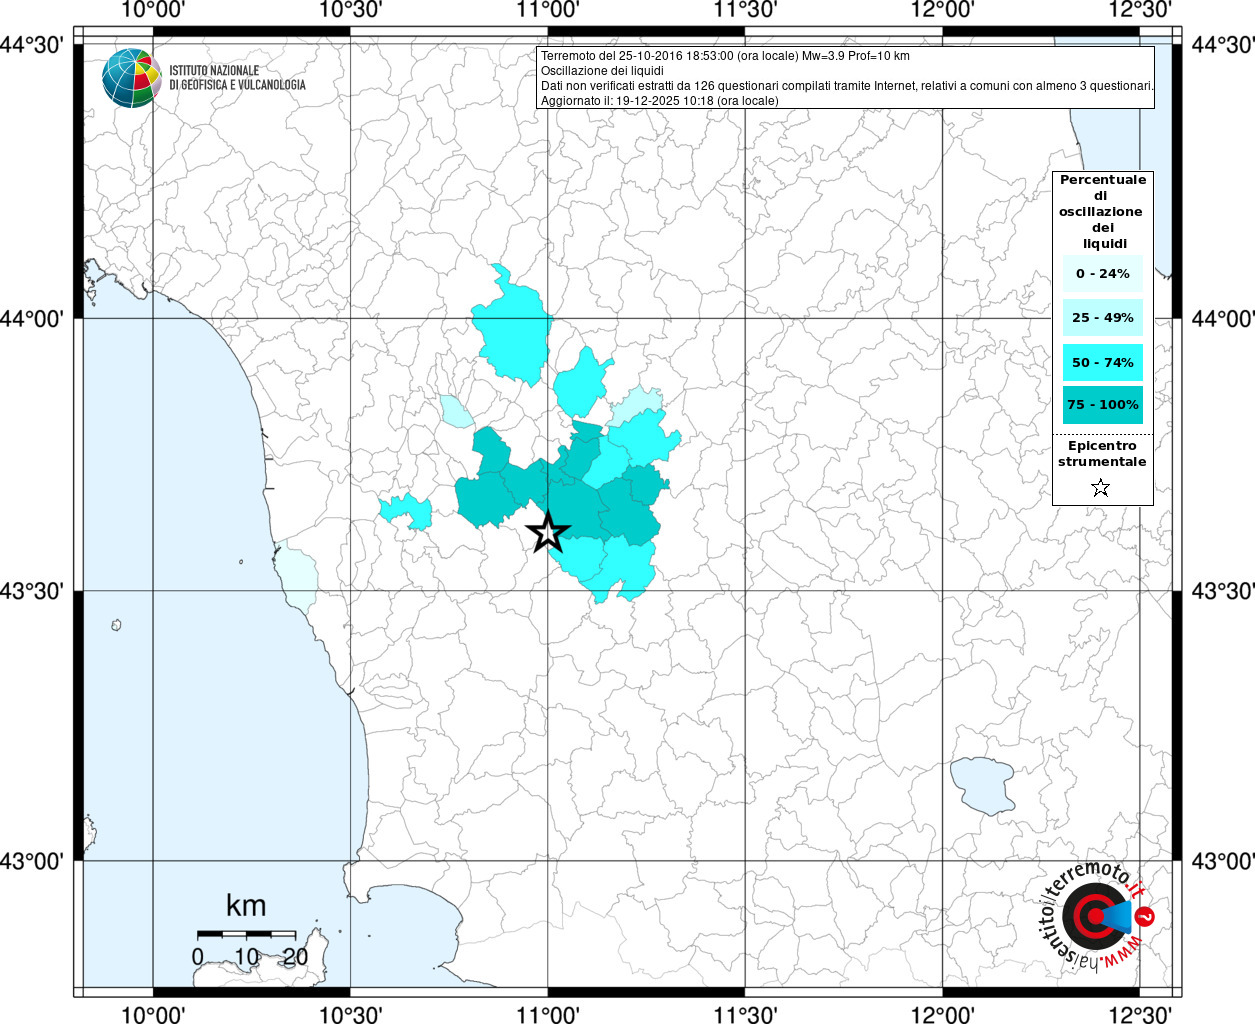Select the 50 - 74% legend swatch
This screenshot has width=1255, height=1024.
[1102, 362]
